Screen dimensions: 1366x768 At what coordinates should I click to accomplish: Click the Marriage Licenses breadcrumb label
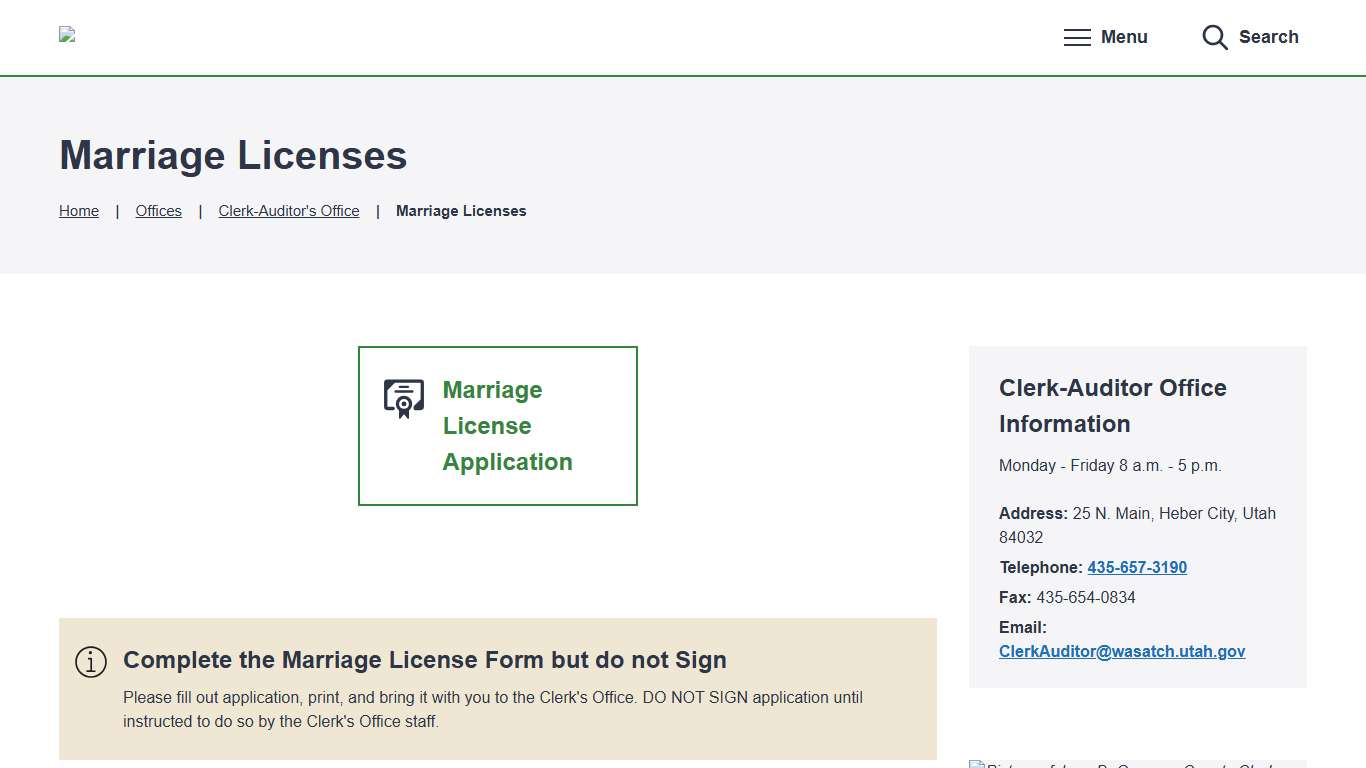point(461,211)
